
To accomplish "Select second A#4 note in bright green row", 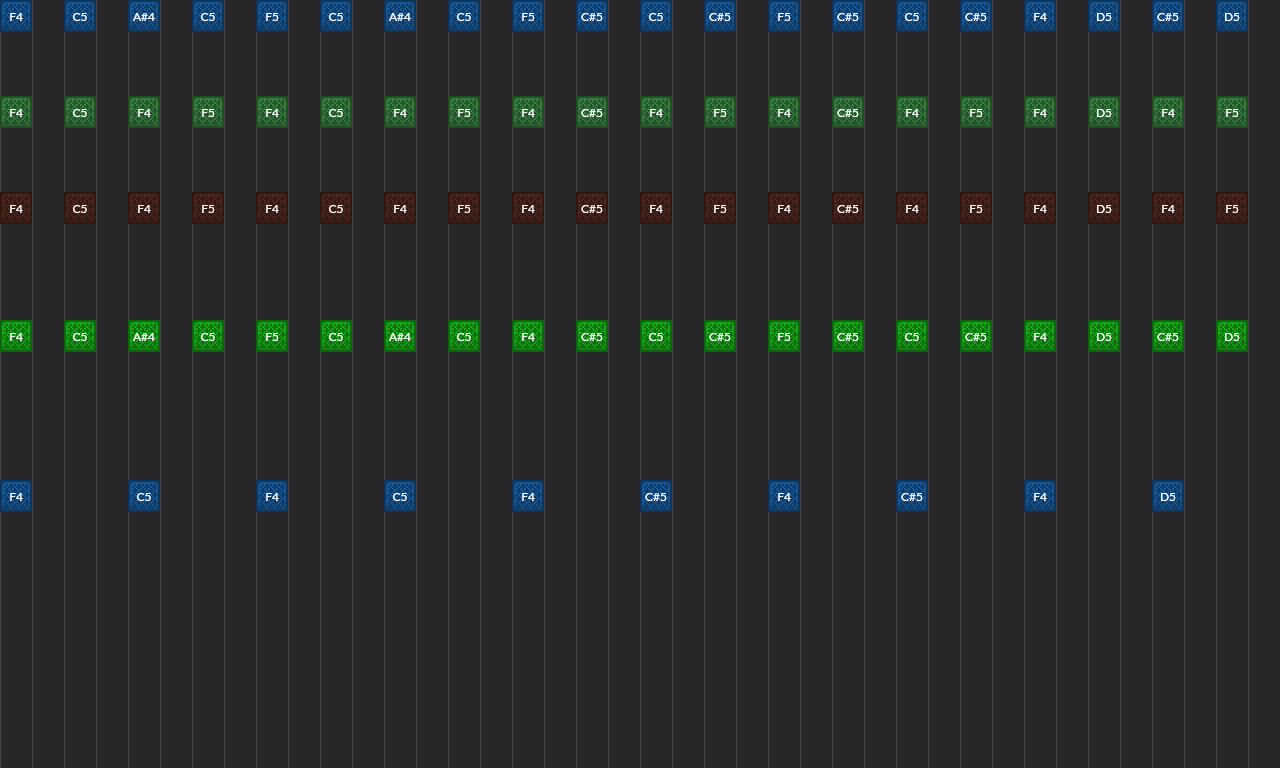I will click(400, 337).
